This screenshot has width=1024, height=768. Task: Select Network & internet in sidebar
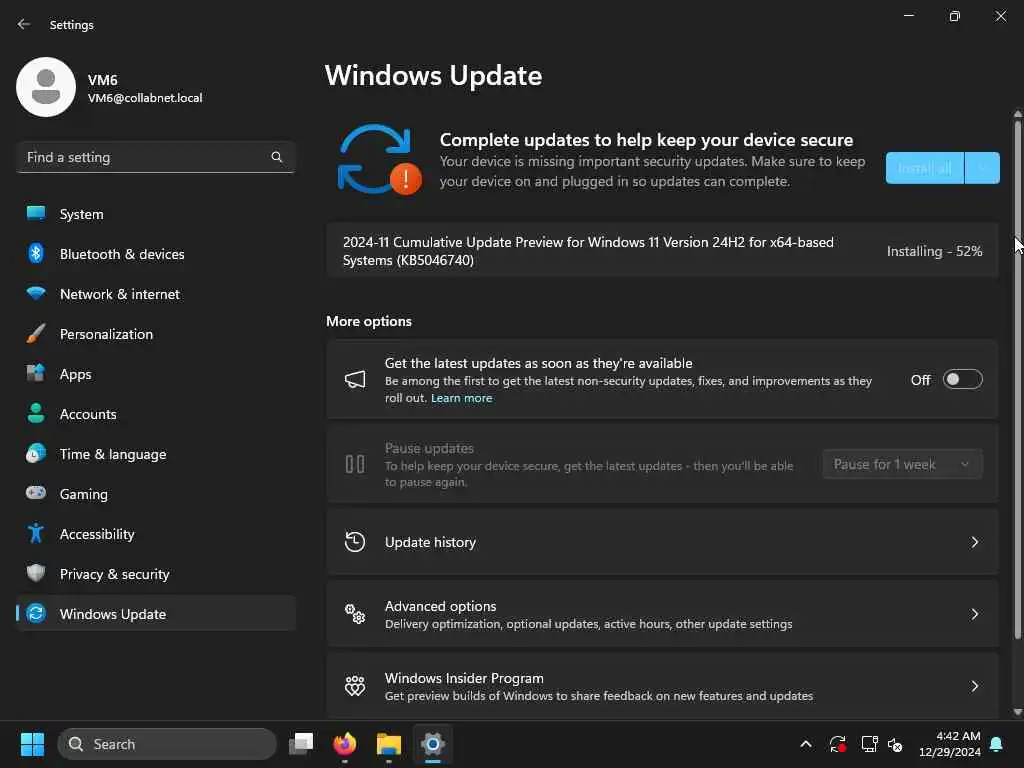point(155,293)
